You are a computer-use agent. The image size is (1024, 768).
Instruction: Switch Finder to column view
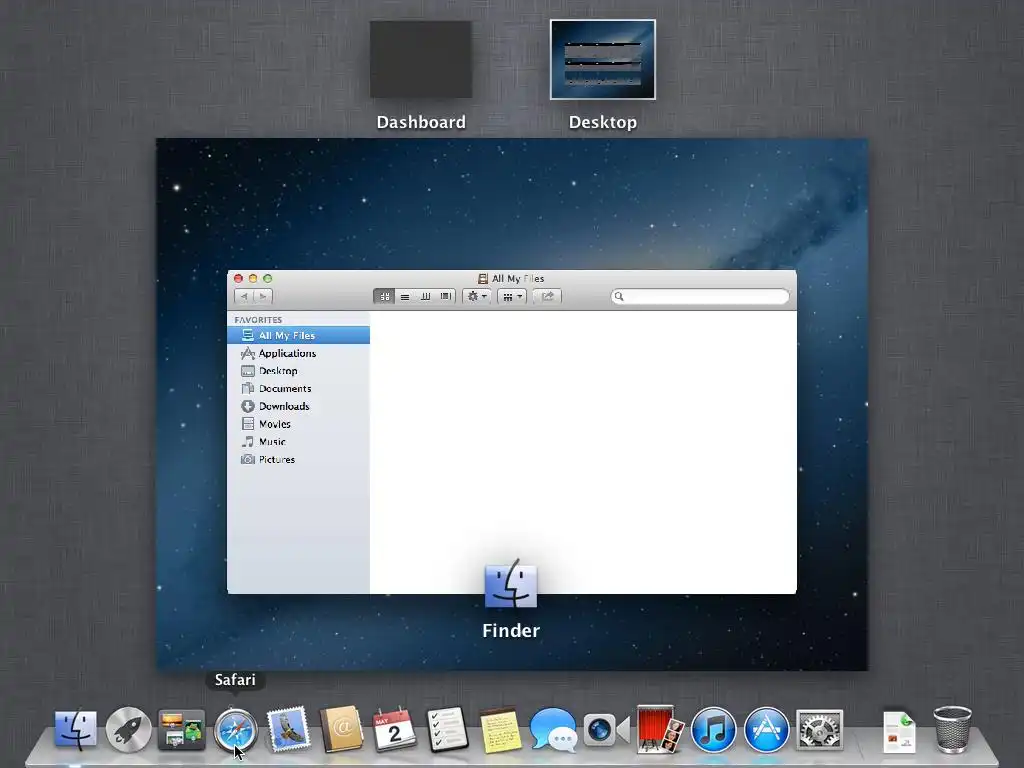[x=425, y=296]
